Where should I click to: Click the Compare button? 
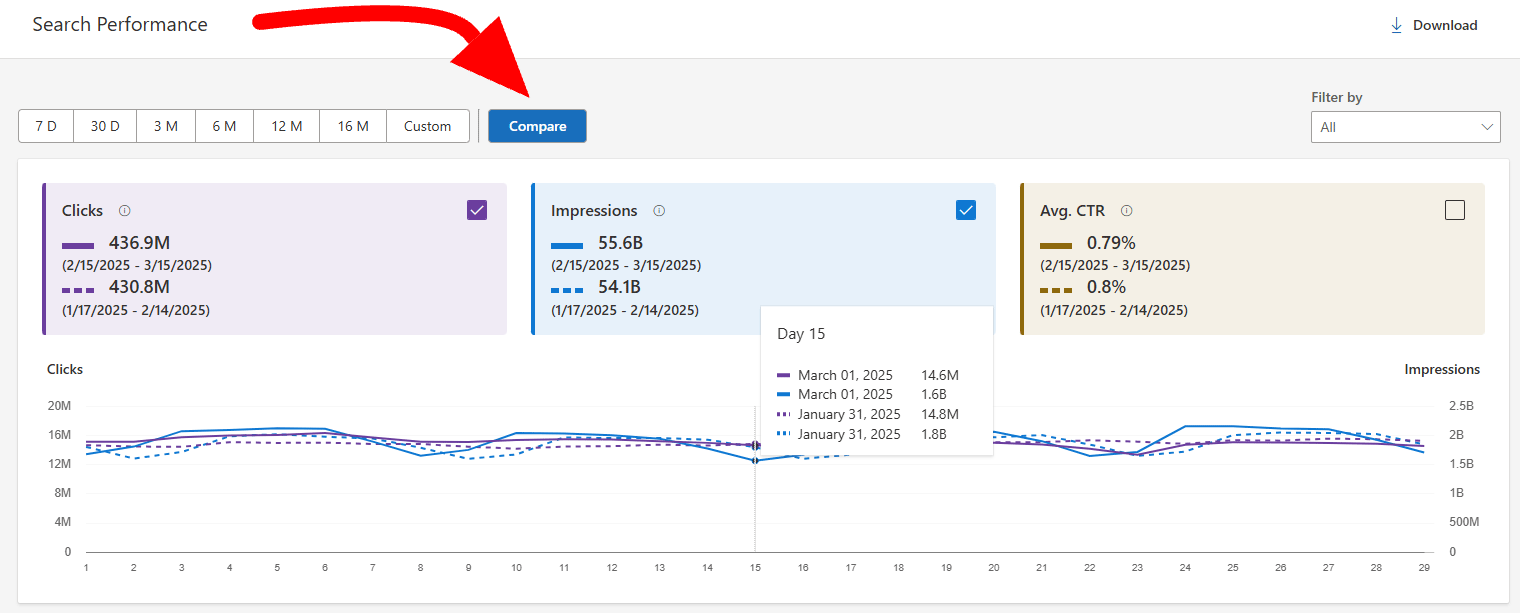[x=537, y=125]
